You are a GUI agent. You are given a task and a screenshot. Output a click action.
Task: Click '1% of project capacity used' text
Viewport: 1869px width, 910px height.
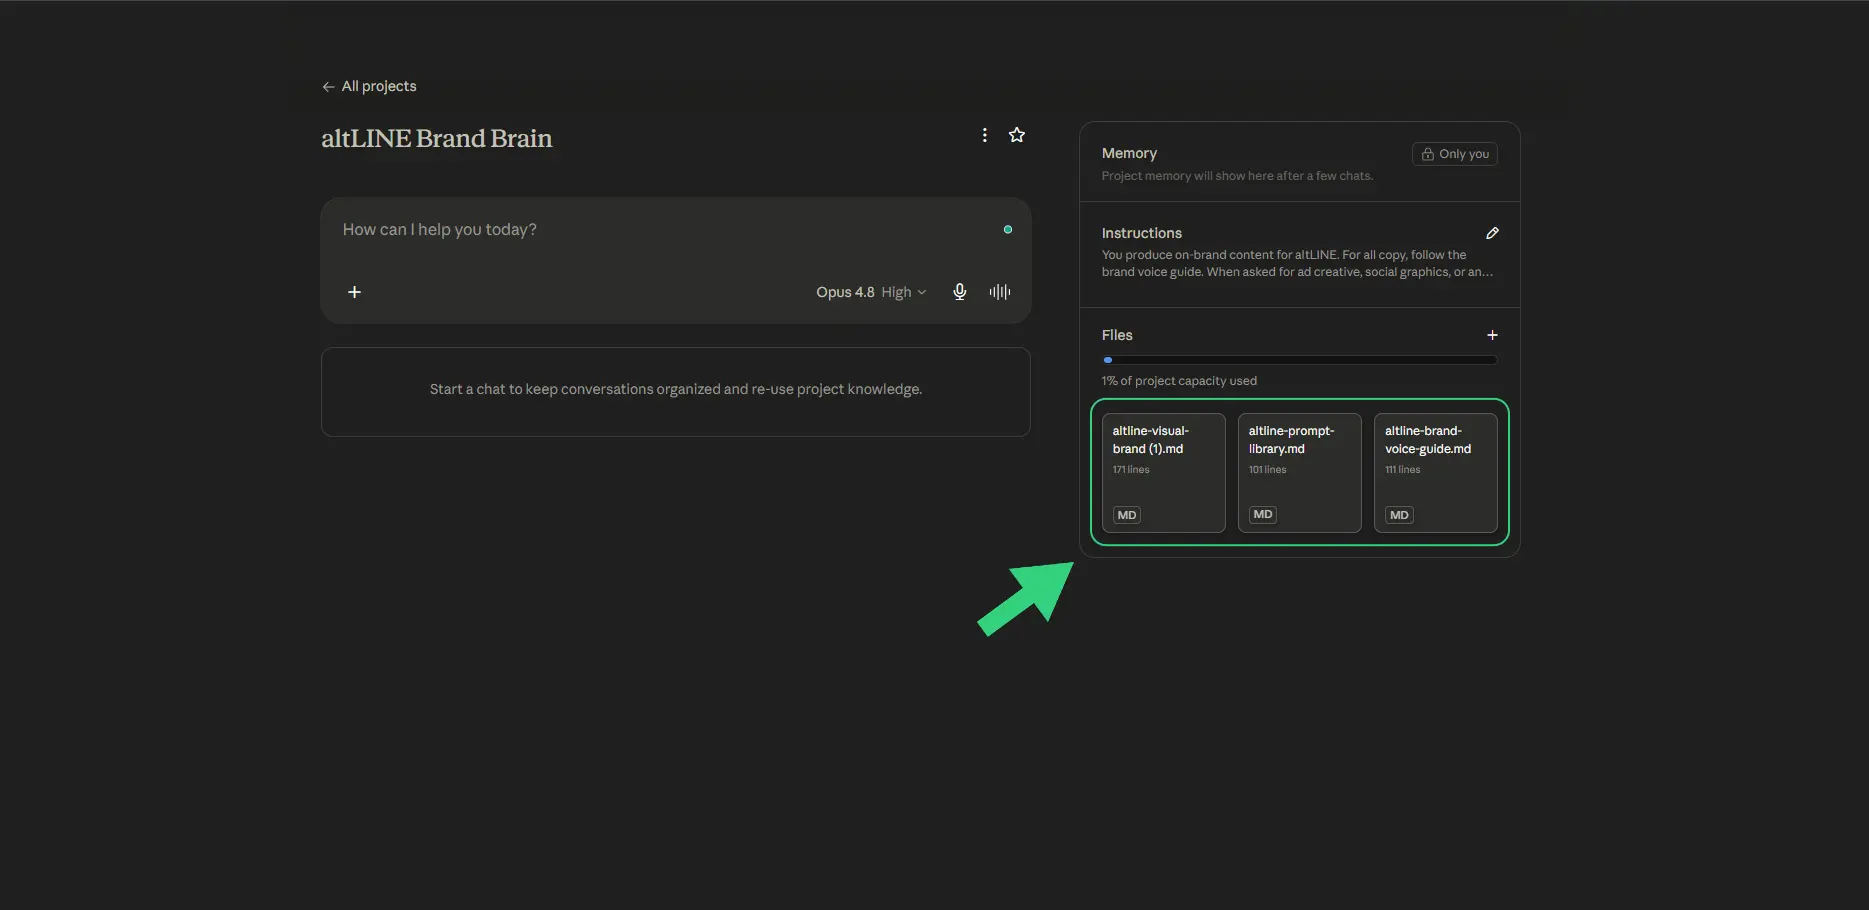[x=1179, y=381]
